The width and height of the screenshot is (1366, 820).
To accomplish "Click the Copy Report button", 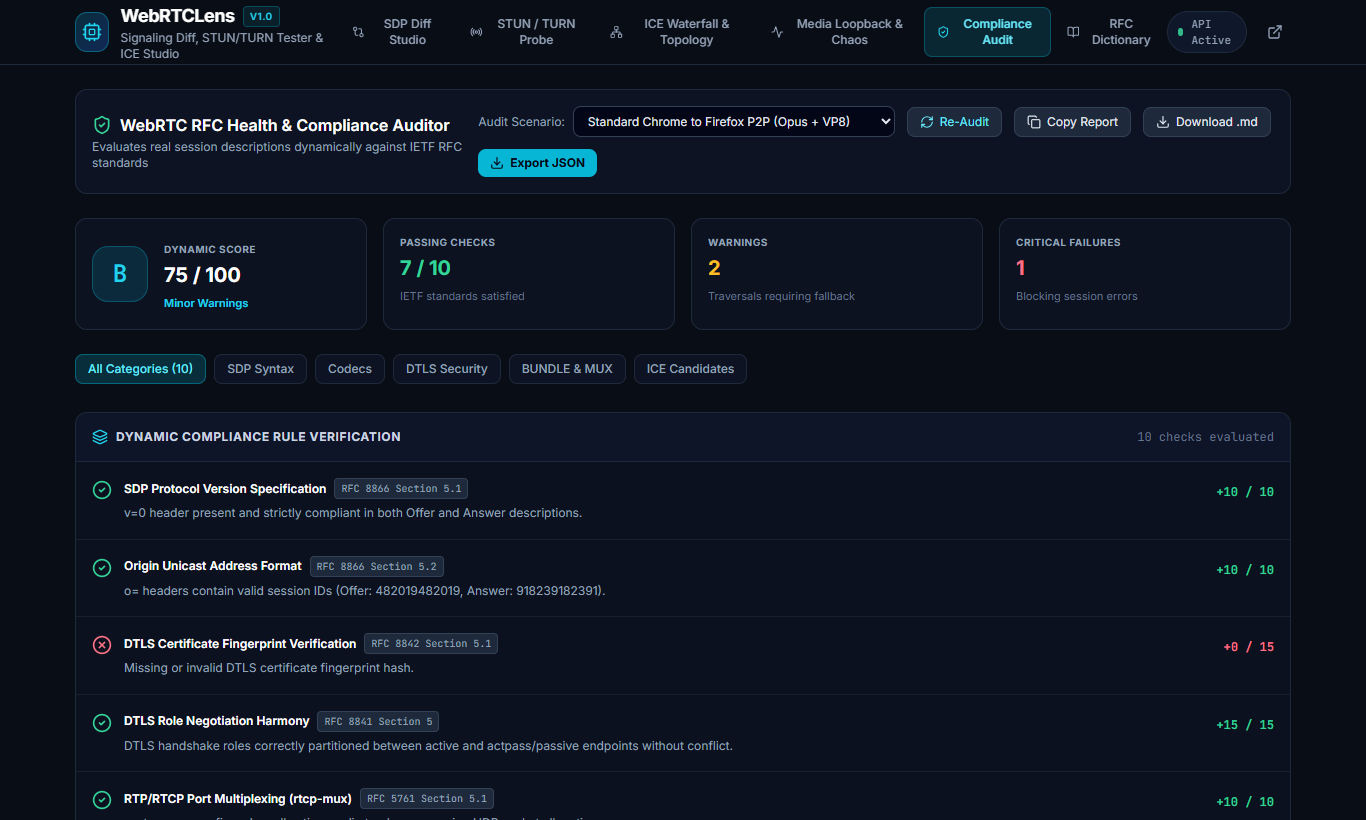I will pyautogui.click(x=1072, y=122).
